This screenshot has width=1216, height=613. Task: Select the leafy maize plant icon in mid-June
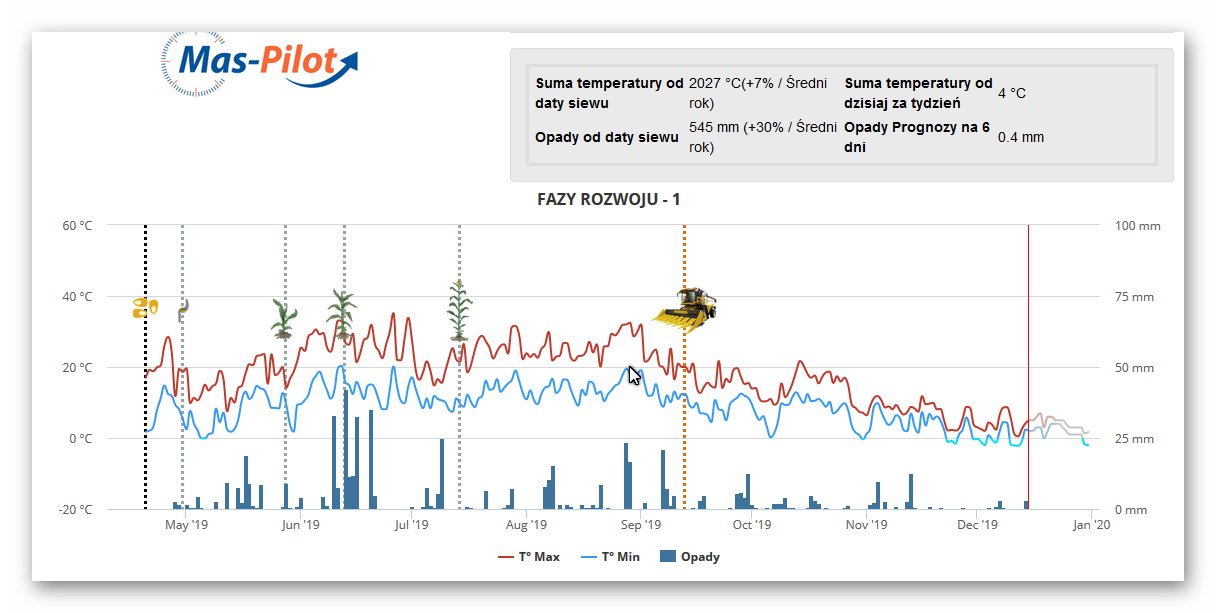[x=341, y=314]
